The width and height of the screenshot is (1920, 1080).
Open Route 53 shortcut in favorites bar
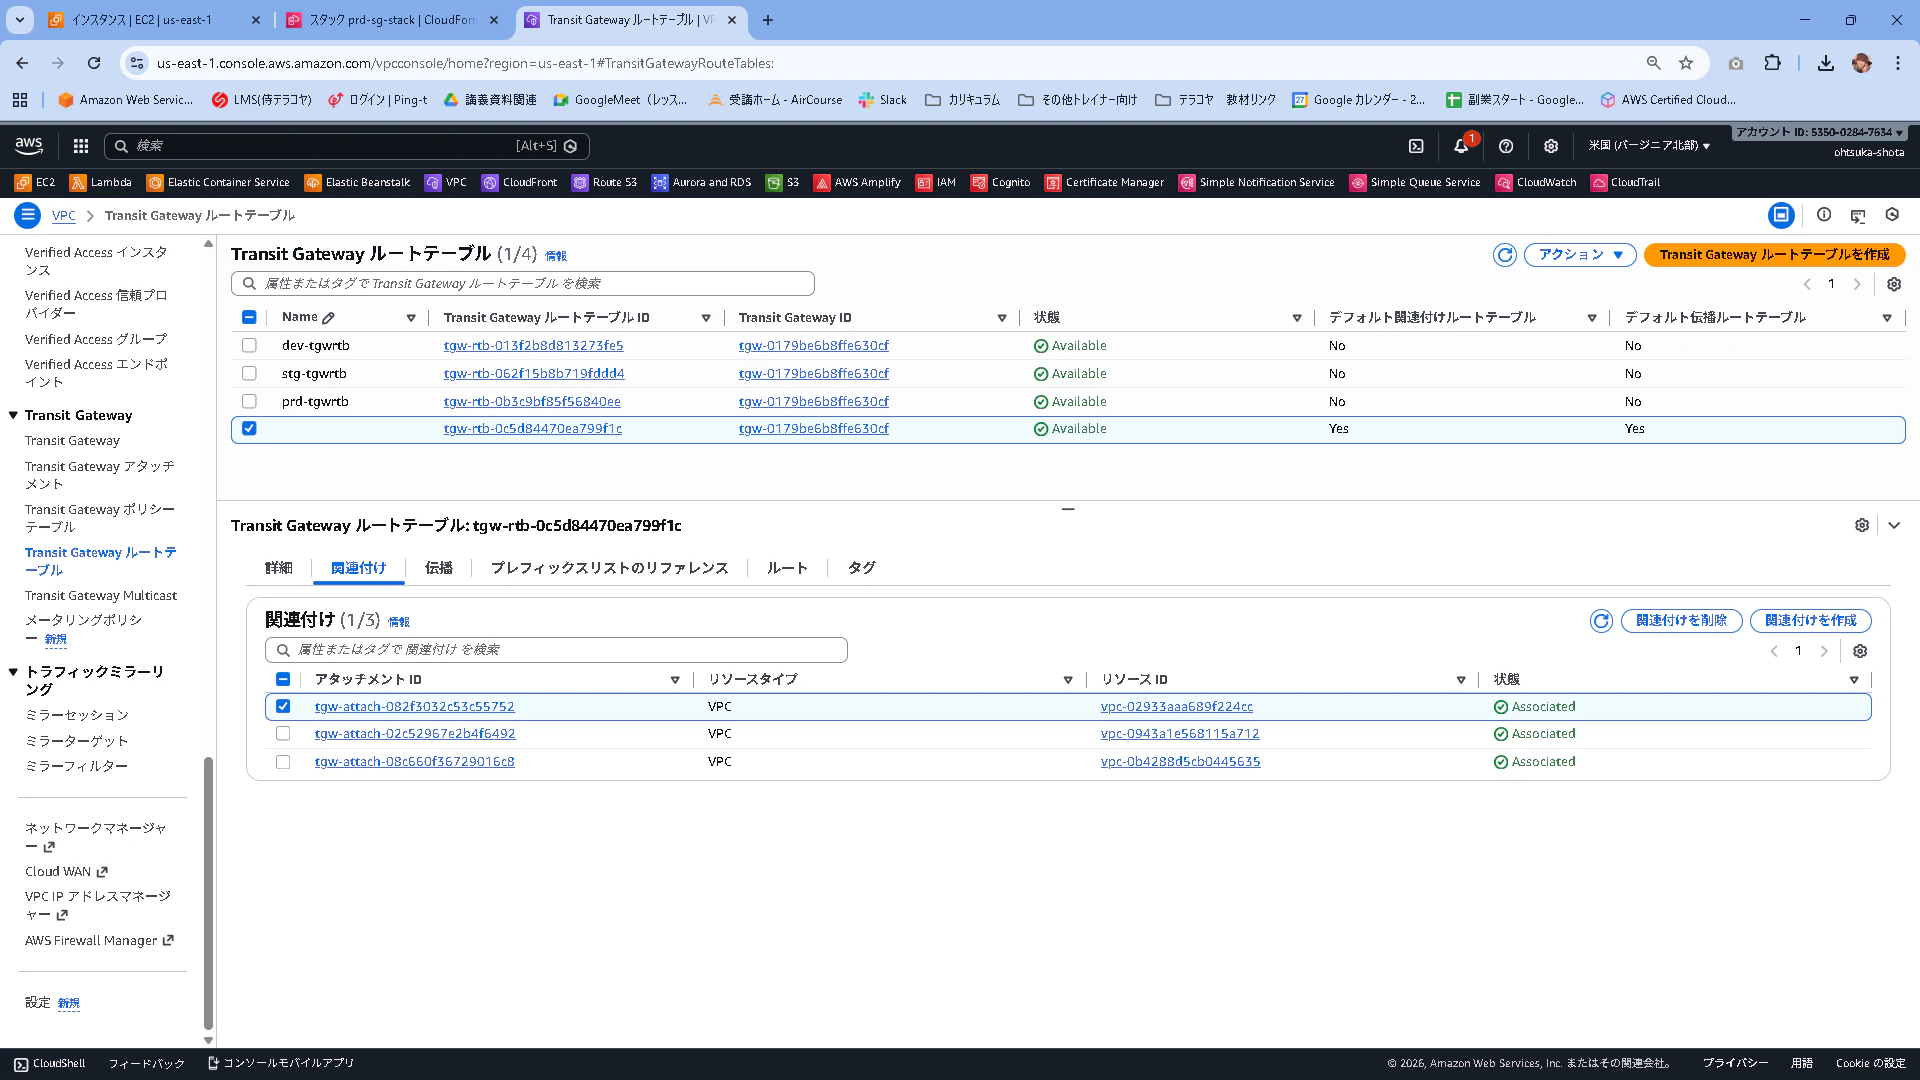[x=604, y=182]
